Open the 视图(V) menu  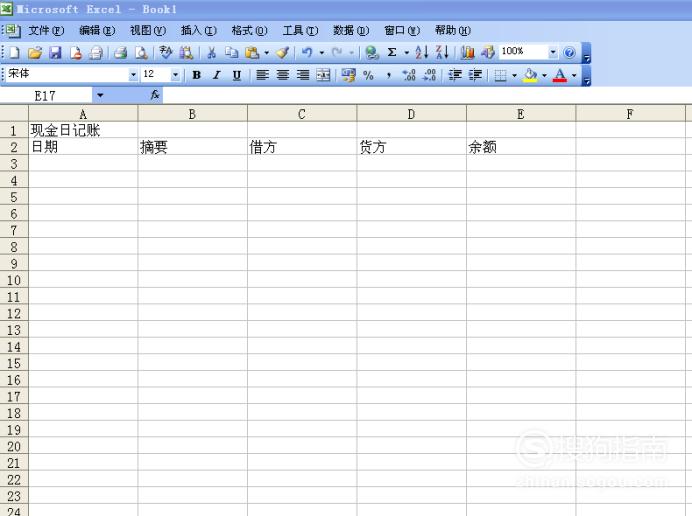click(x=147, y=30)
